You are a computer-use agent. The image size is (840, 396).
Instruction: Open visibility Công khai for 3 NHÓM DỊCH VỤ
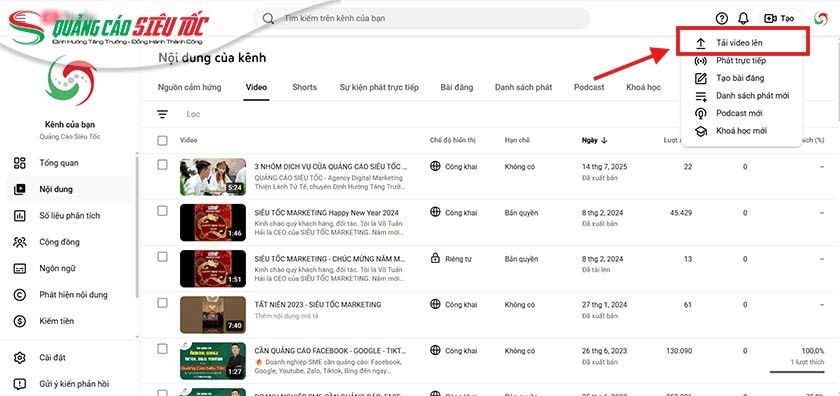coord(453,167)
